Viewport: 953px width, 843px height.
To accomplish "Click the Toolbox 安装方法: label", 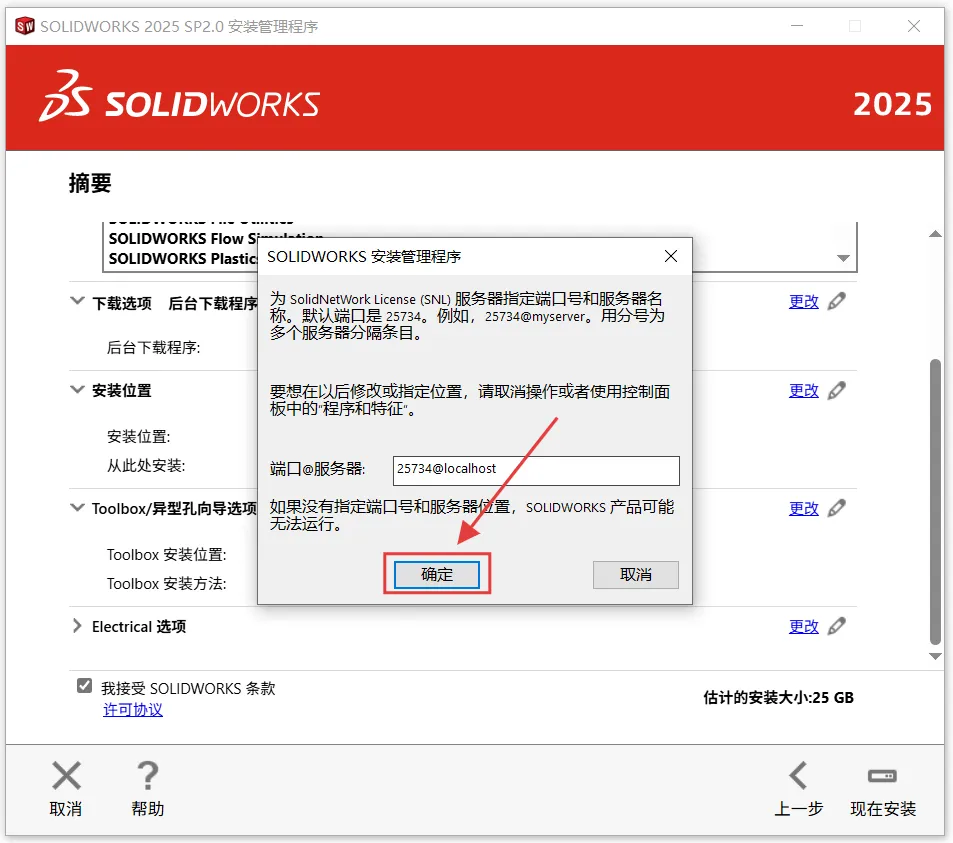I will point(167,583).
